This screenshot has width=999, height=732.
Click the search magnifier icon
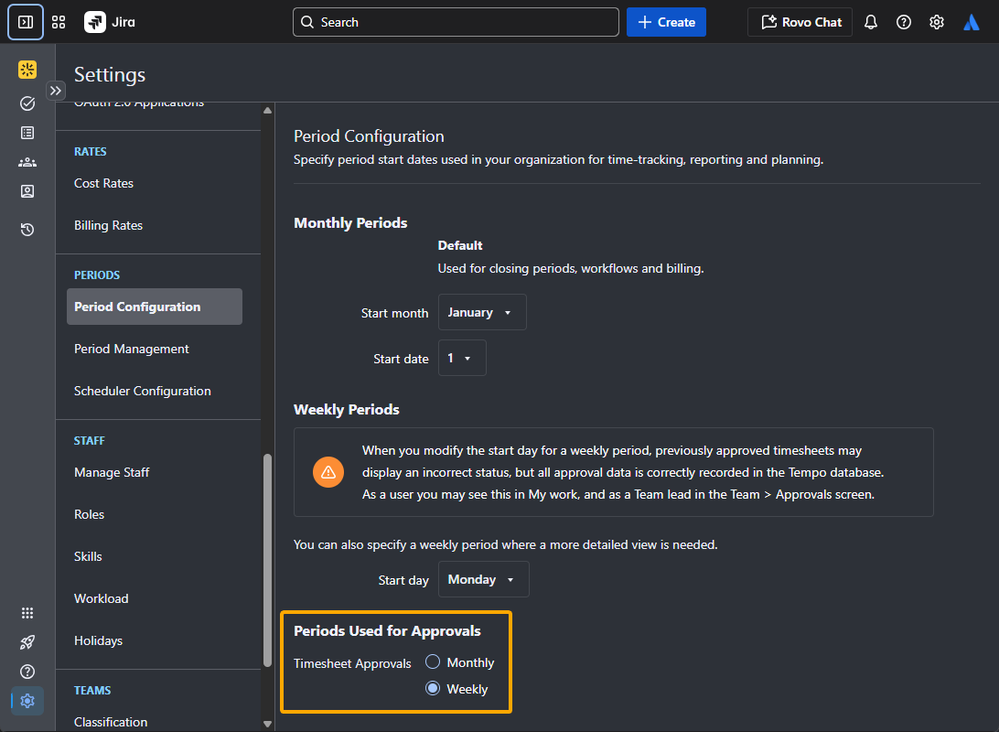pos(307,22)
